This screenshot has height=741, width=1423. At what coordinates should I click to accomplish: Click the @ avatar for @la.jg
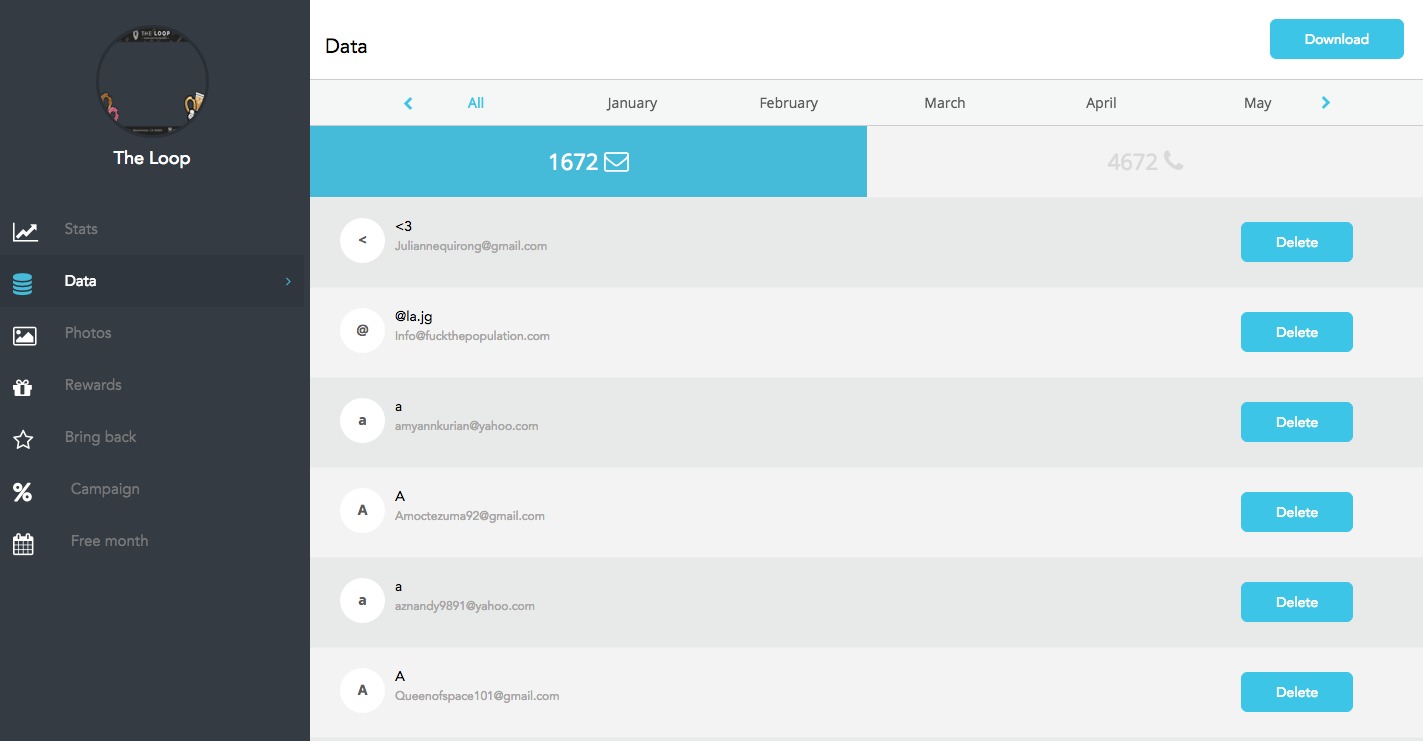tap(362, 331)
